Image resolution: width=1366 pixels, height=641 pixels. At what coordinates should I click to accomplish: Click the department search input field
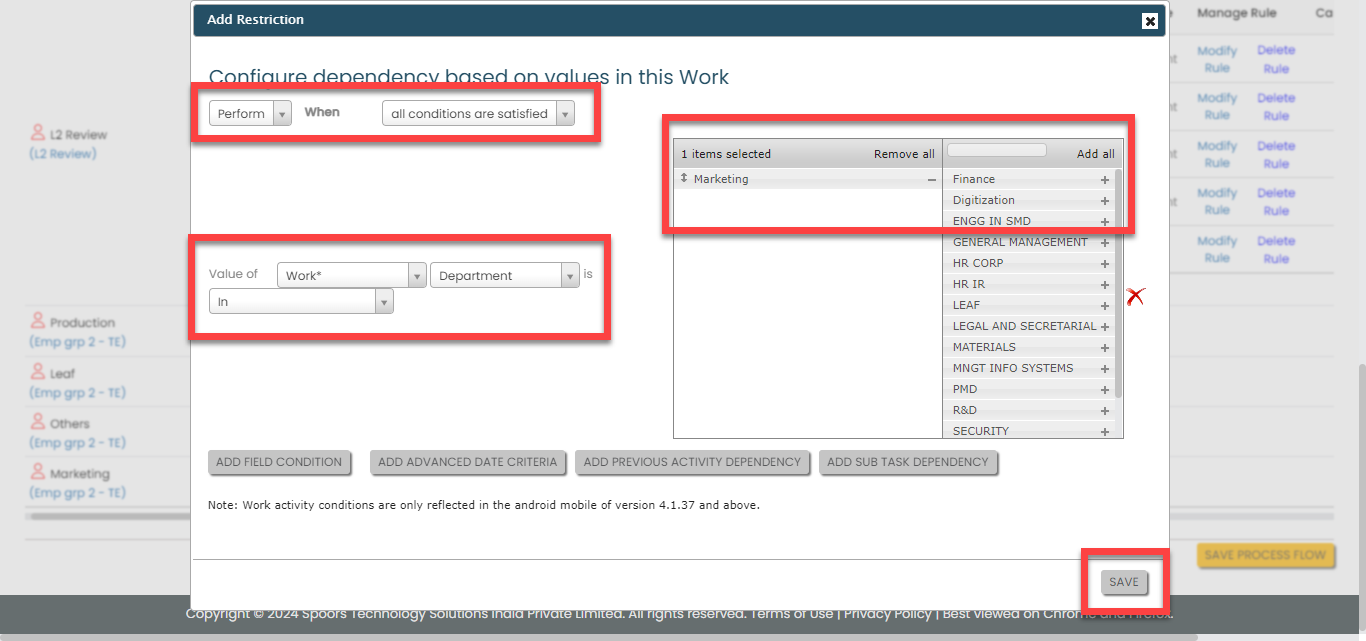click(x=996, y=151)
